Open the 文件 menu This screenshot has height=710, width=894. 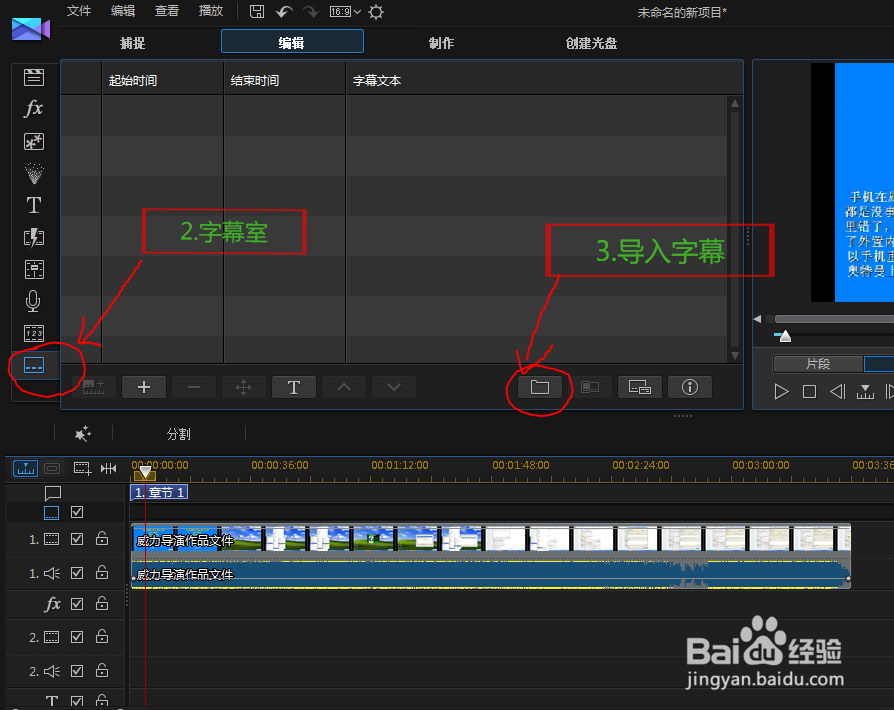tap(79, 11)
